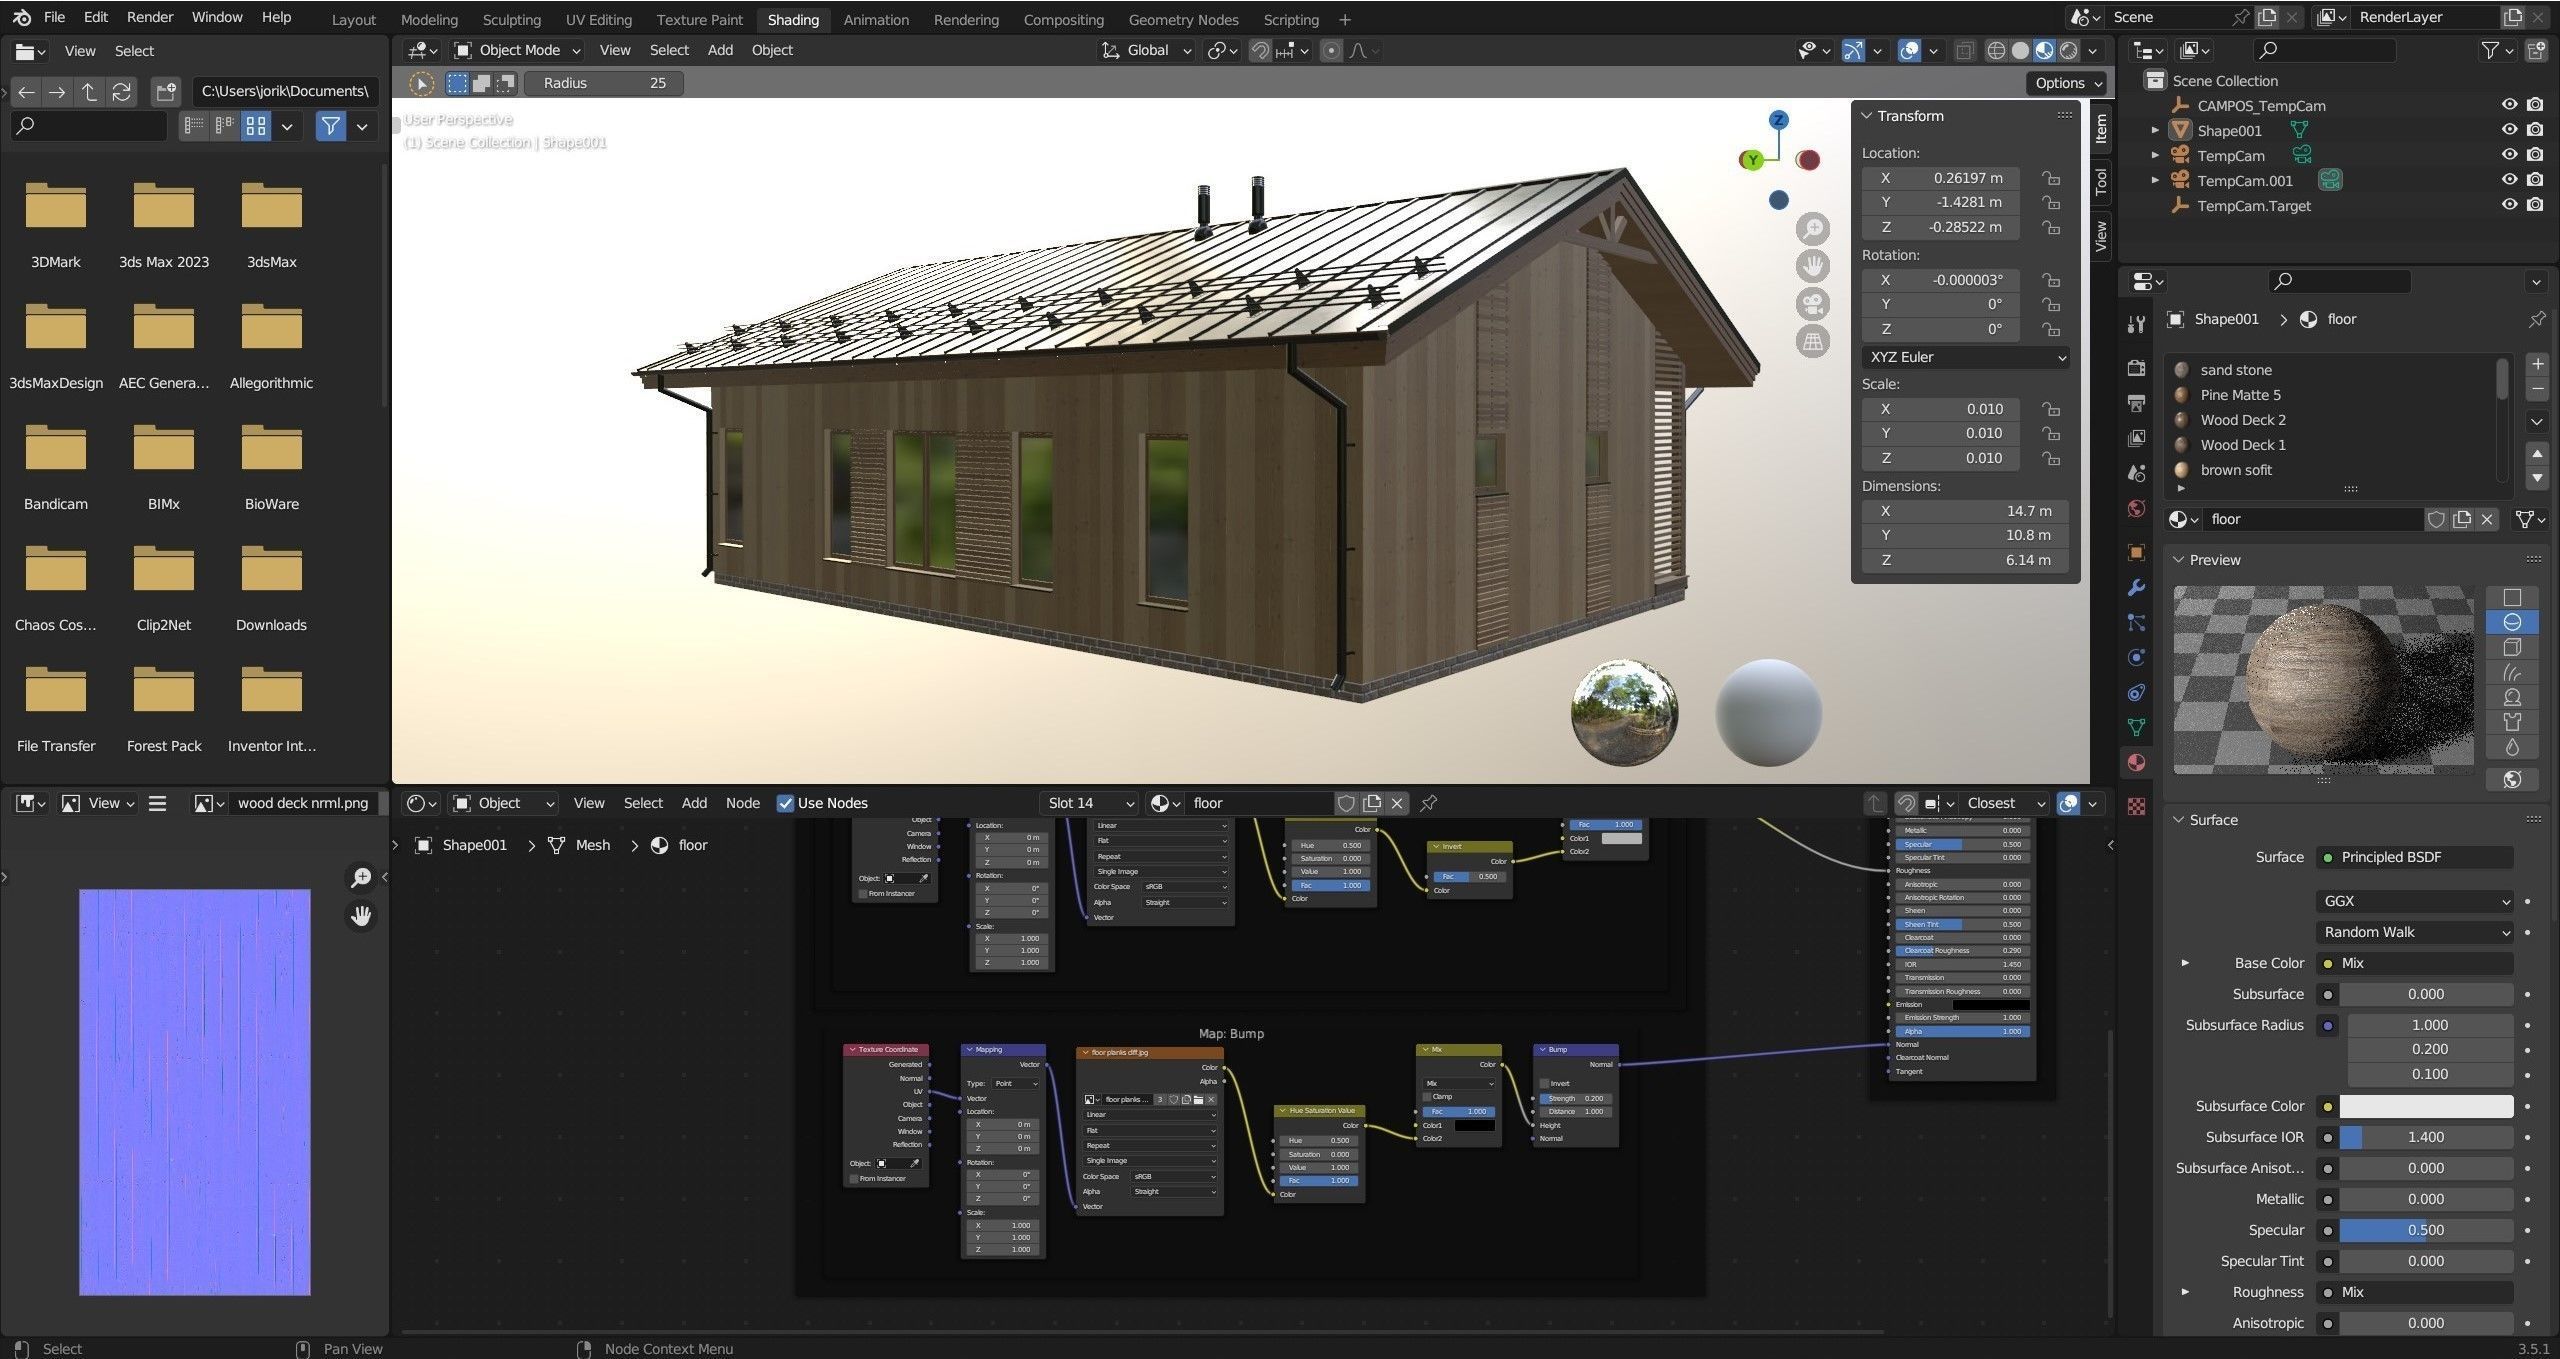This screenshot has height=1359, width=2560.
Task: Toggle viewport overlays
Action: pyautogui.click(x=1909, y=50)
